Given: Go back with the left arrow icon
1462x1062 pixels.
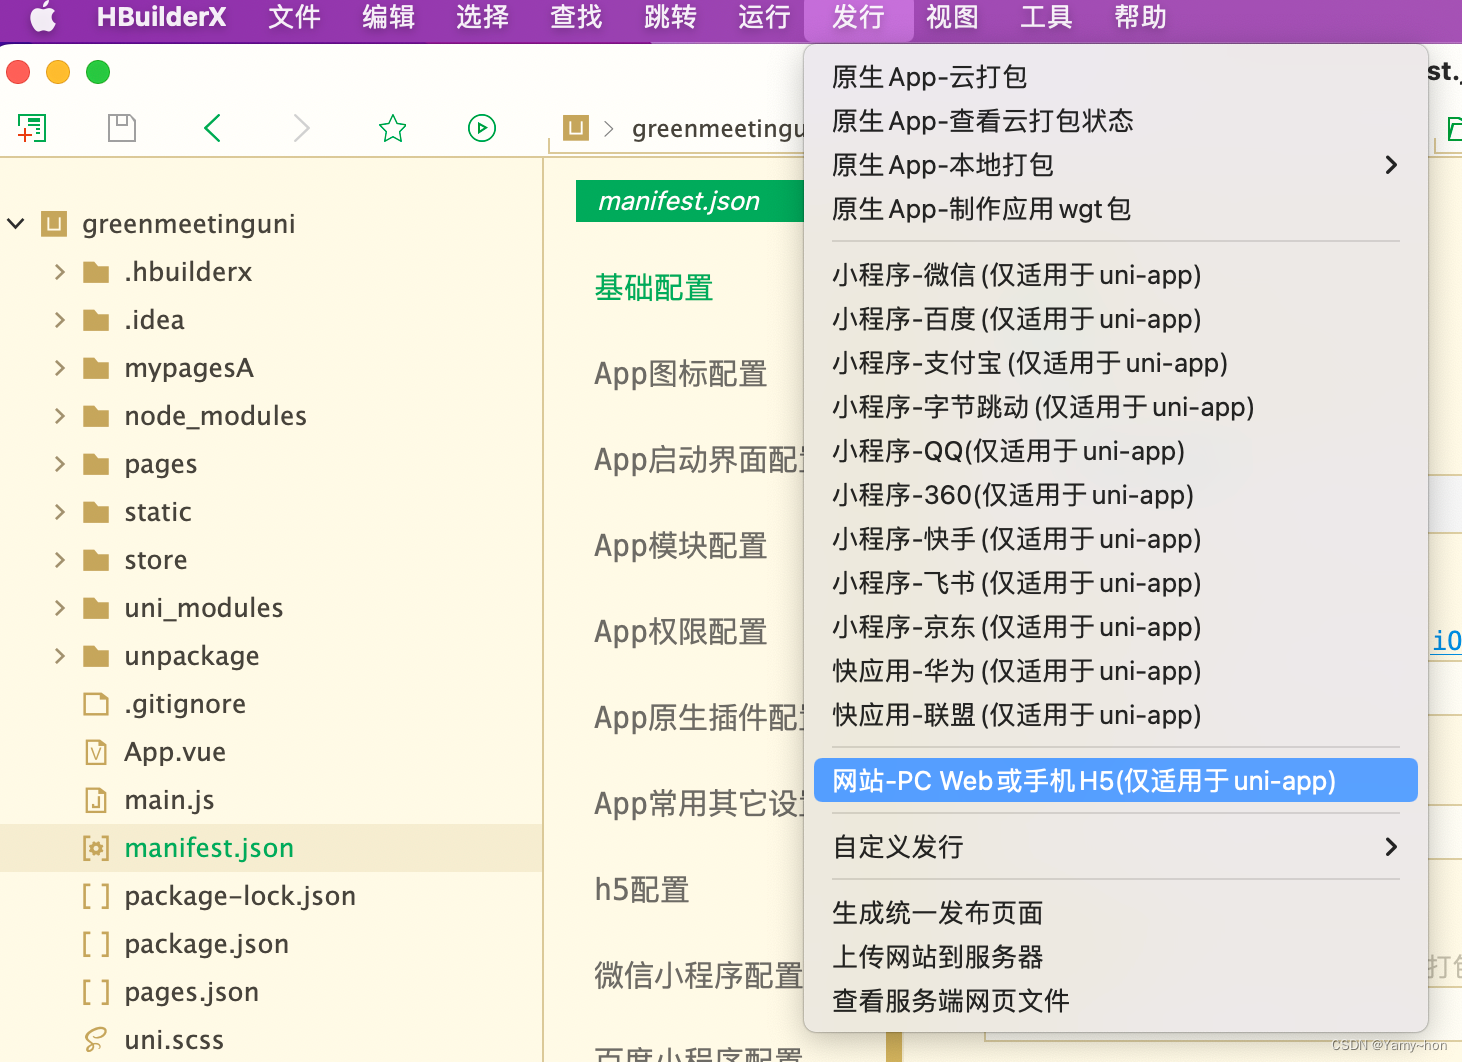Looking at the screenshot, I should pos(212,127).
